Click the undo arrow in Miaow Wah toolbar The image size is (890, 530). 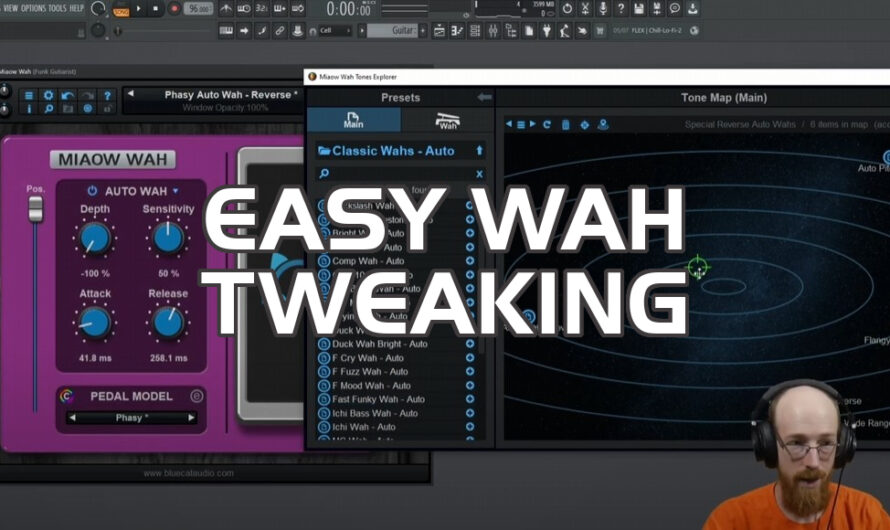pyautogui.click(x=68, y=95)
